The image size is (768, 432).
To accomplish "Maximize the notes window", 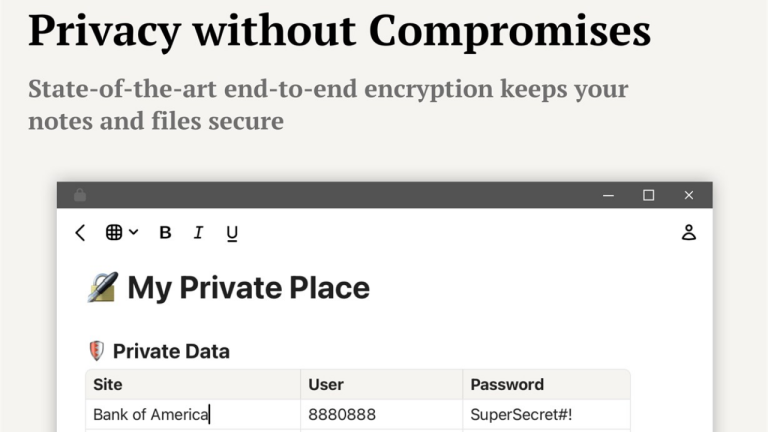I will point(648,195).
